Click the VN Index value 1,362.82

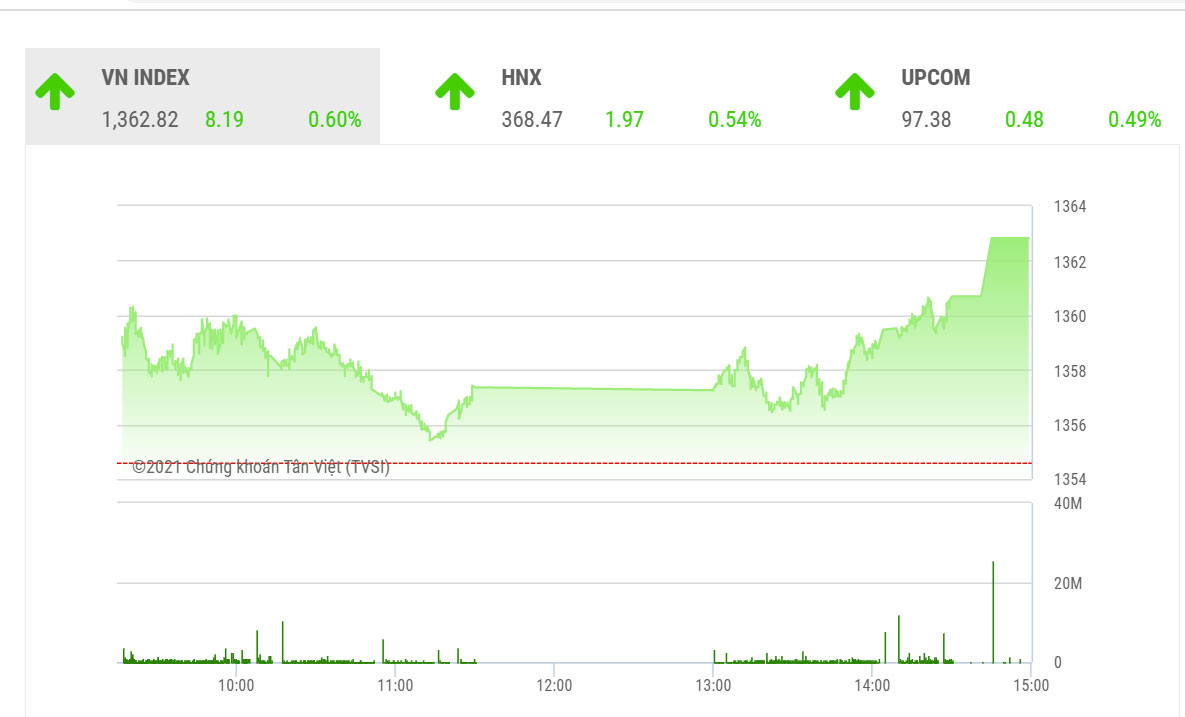click(140, 120)
